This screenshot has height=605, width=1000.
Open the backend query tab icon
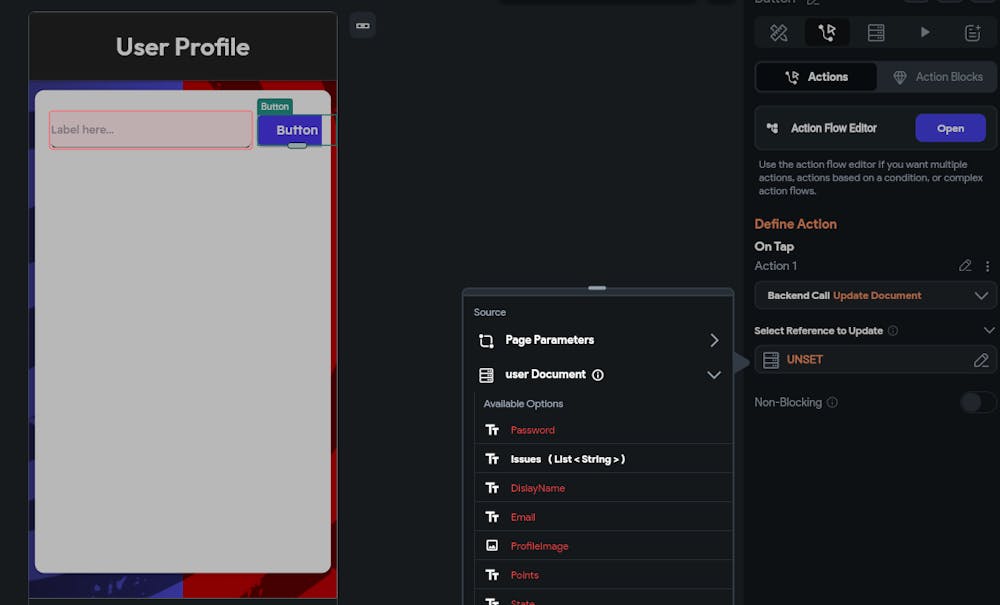click(x=876, y=33)
